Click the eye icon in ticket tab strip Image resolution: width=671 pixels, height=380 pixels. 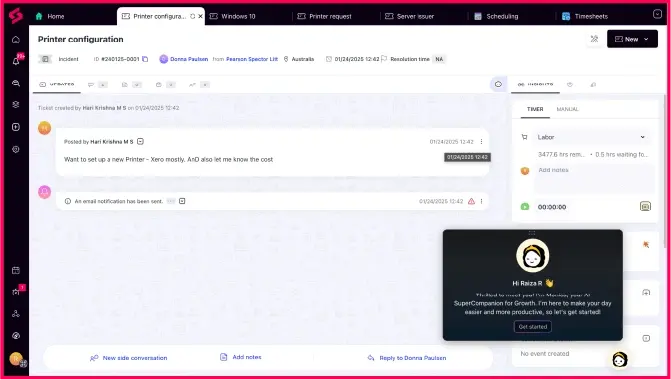[x=498, y=84]
